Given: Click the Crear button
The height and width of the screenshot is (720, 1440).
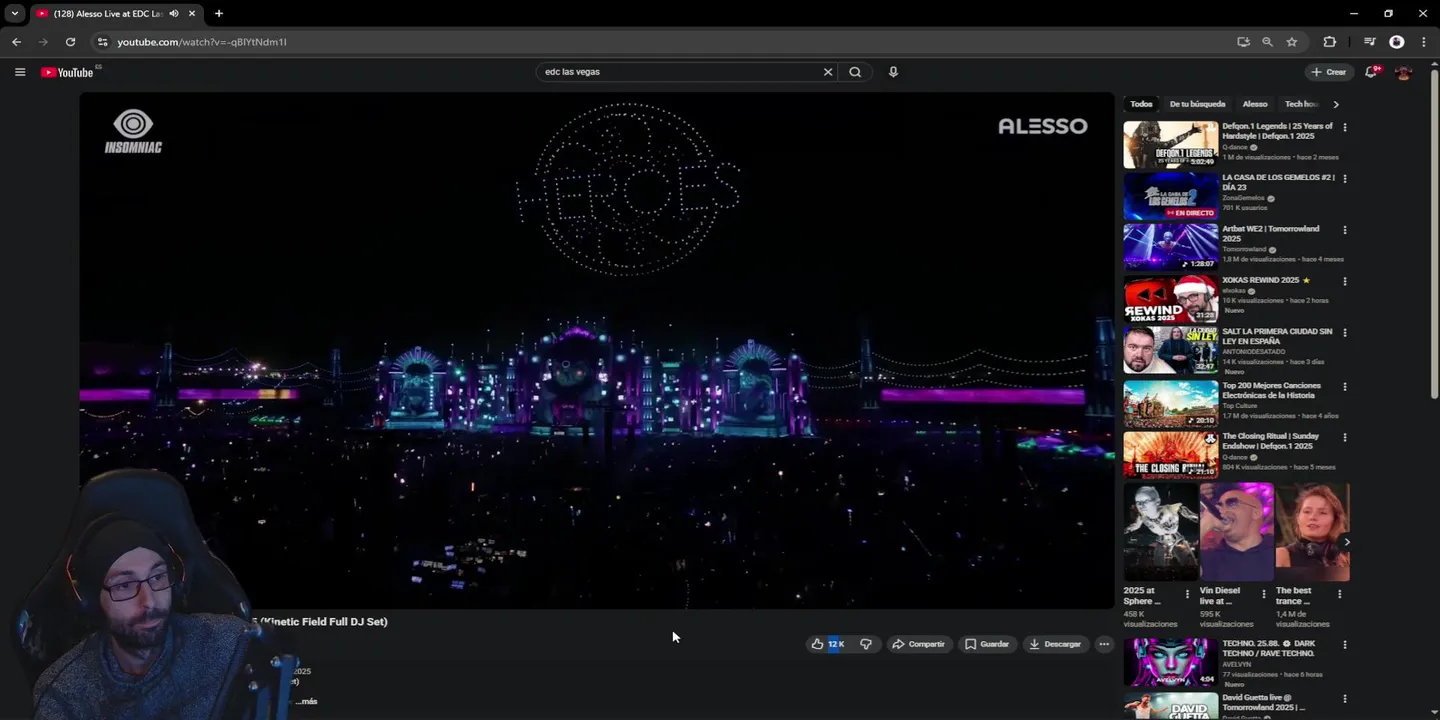Looking at the screenshot, I should pyautogui.click(x=1329, y=72).
